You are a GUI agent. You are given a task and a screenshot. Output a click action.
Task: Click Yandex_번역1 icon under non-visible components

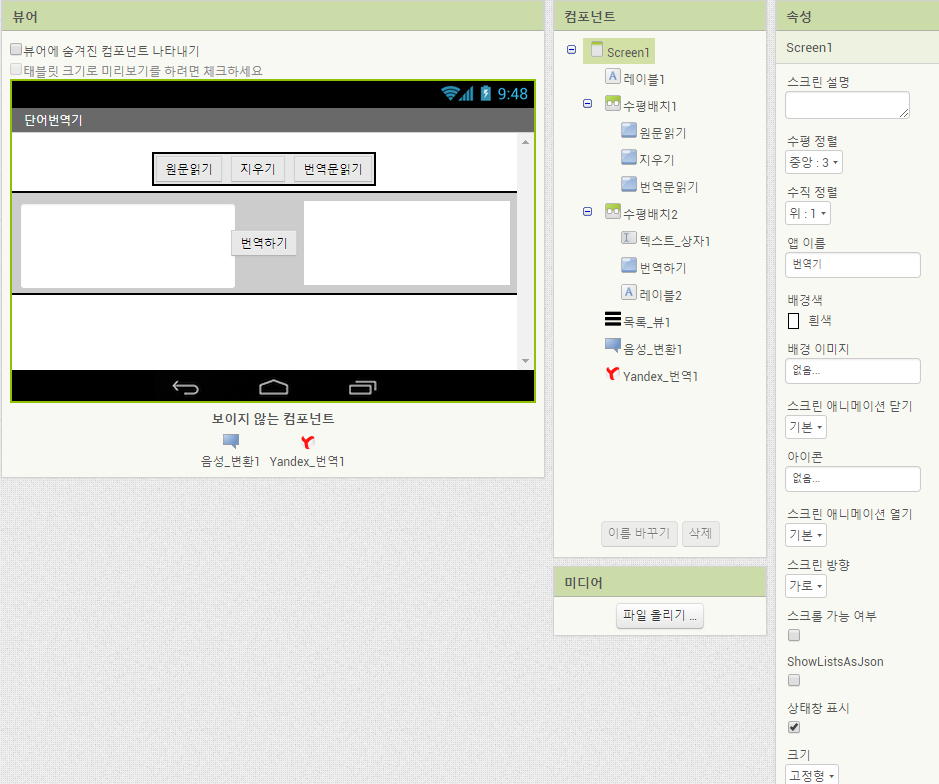pyautogui.click(x=307, y=442)
